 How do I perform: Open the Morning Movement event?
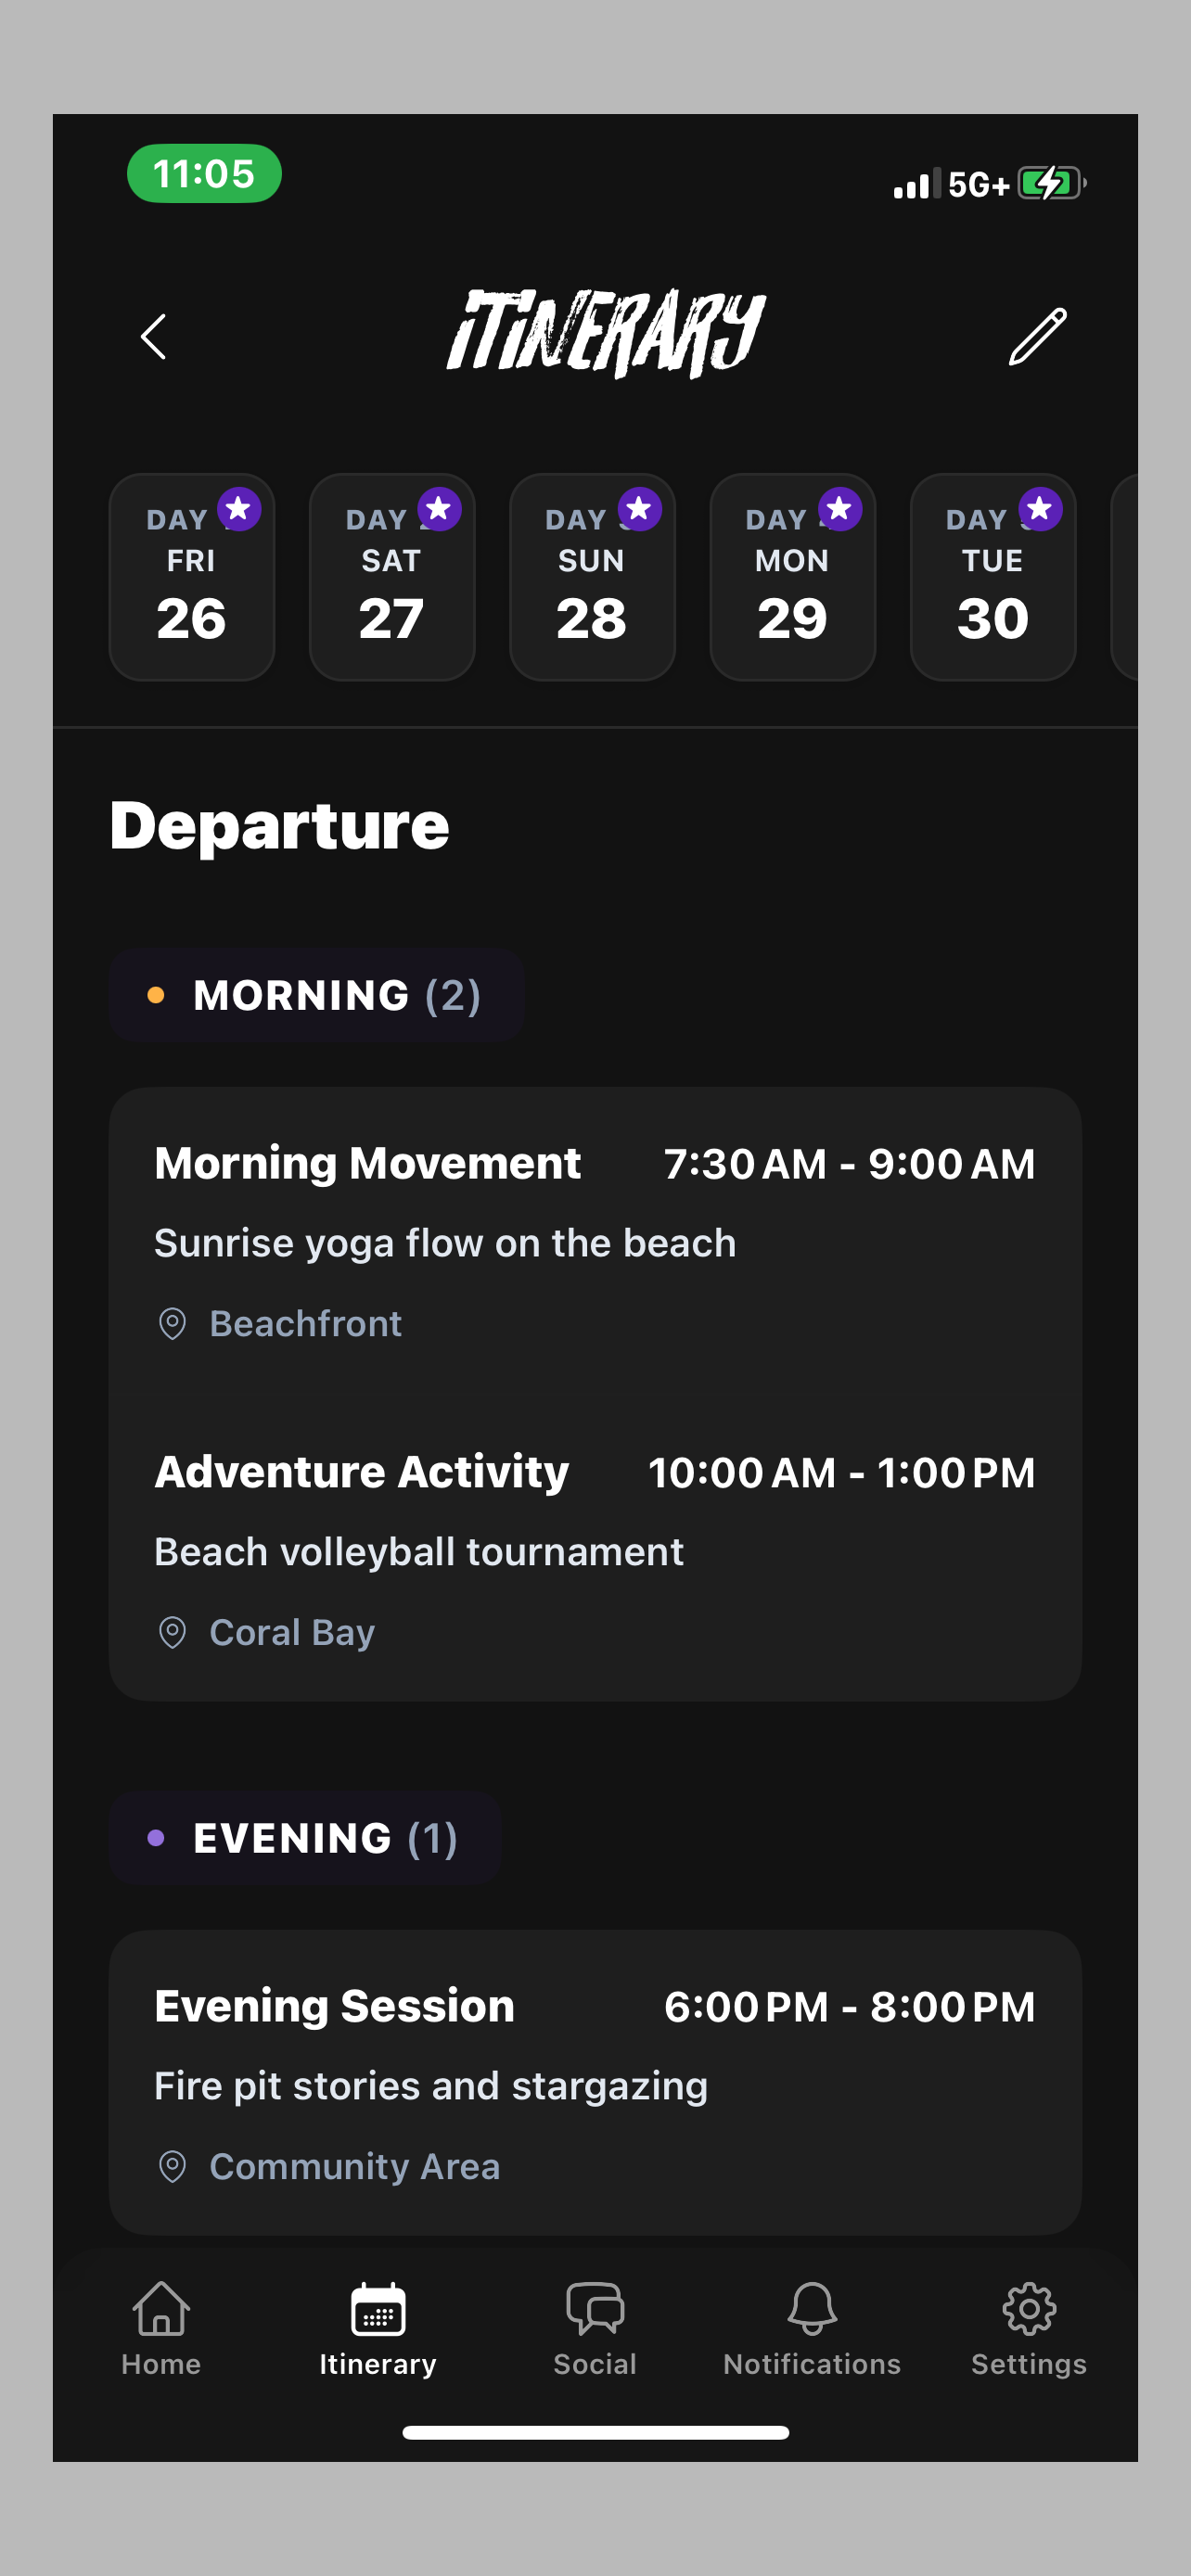click(595, 1242)
